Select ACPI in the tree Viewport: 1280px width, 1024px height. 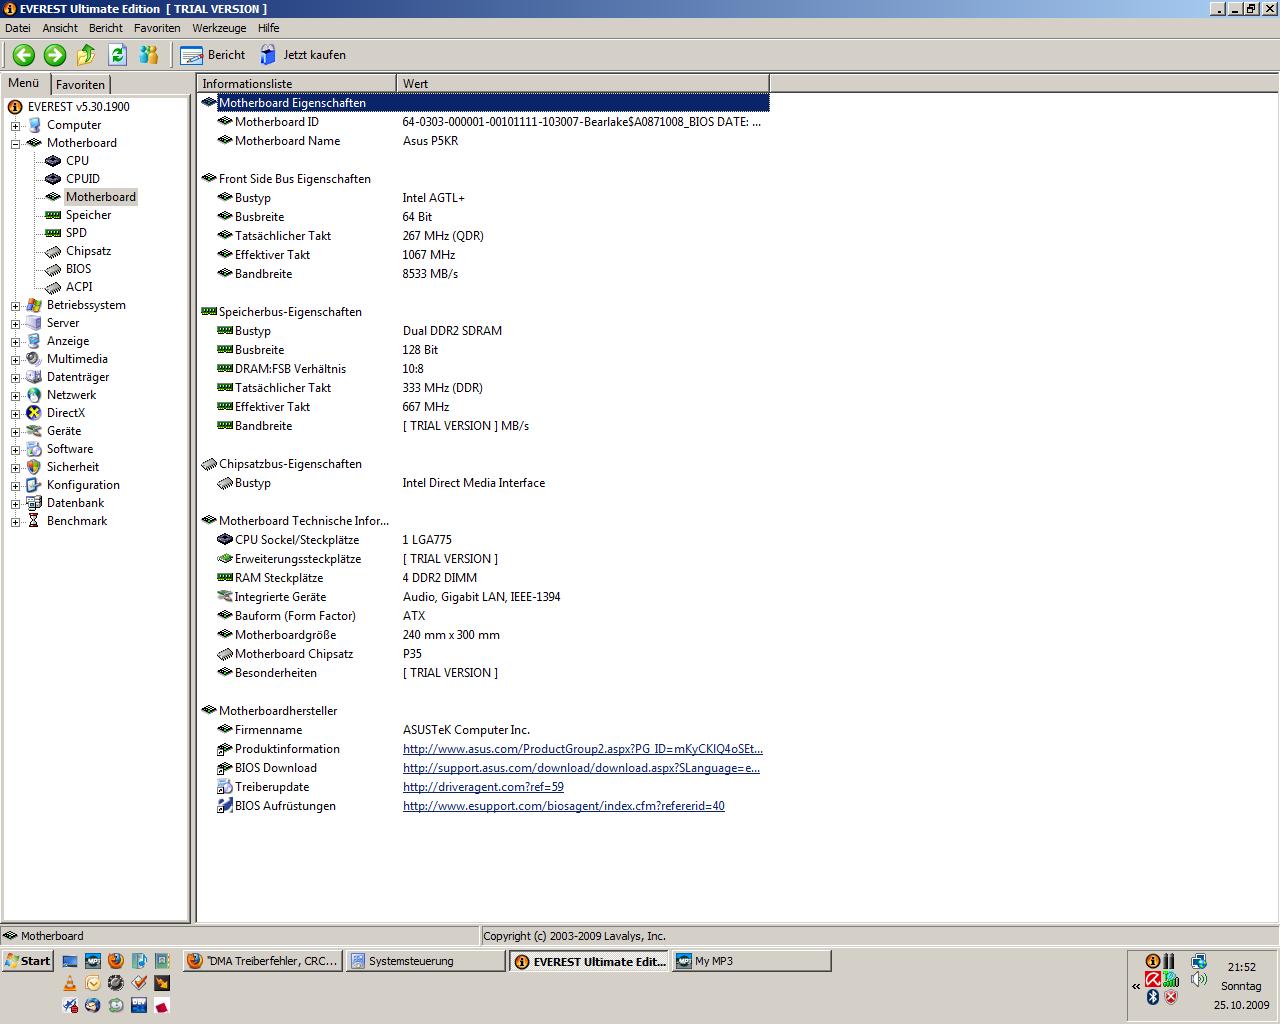point(79,287)
